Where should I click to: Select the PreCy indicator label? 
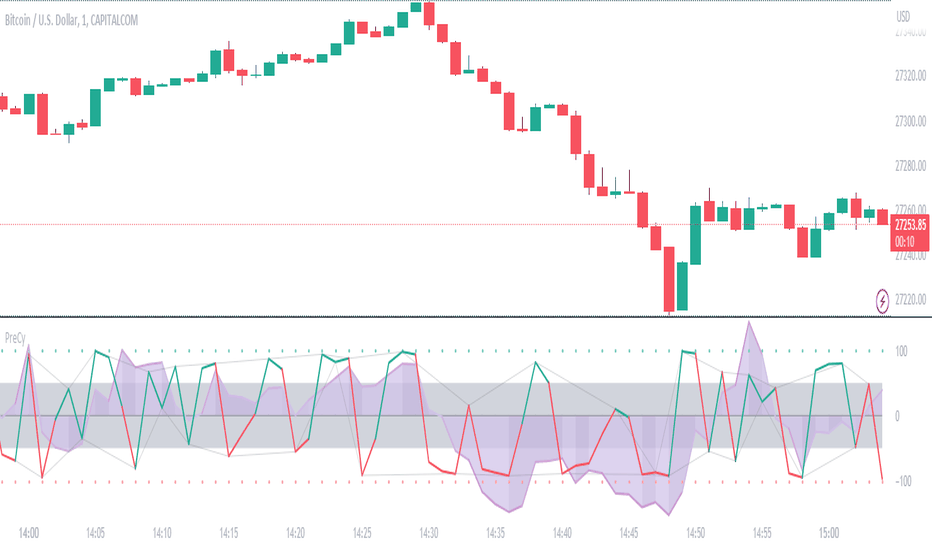pos(16,337)
